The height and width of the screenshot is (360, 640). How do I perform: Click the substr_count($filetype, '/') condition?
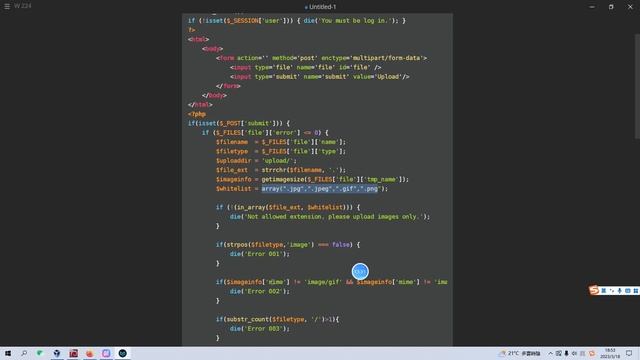pyautogui.click(x=278, y=320)
